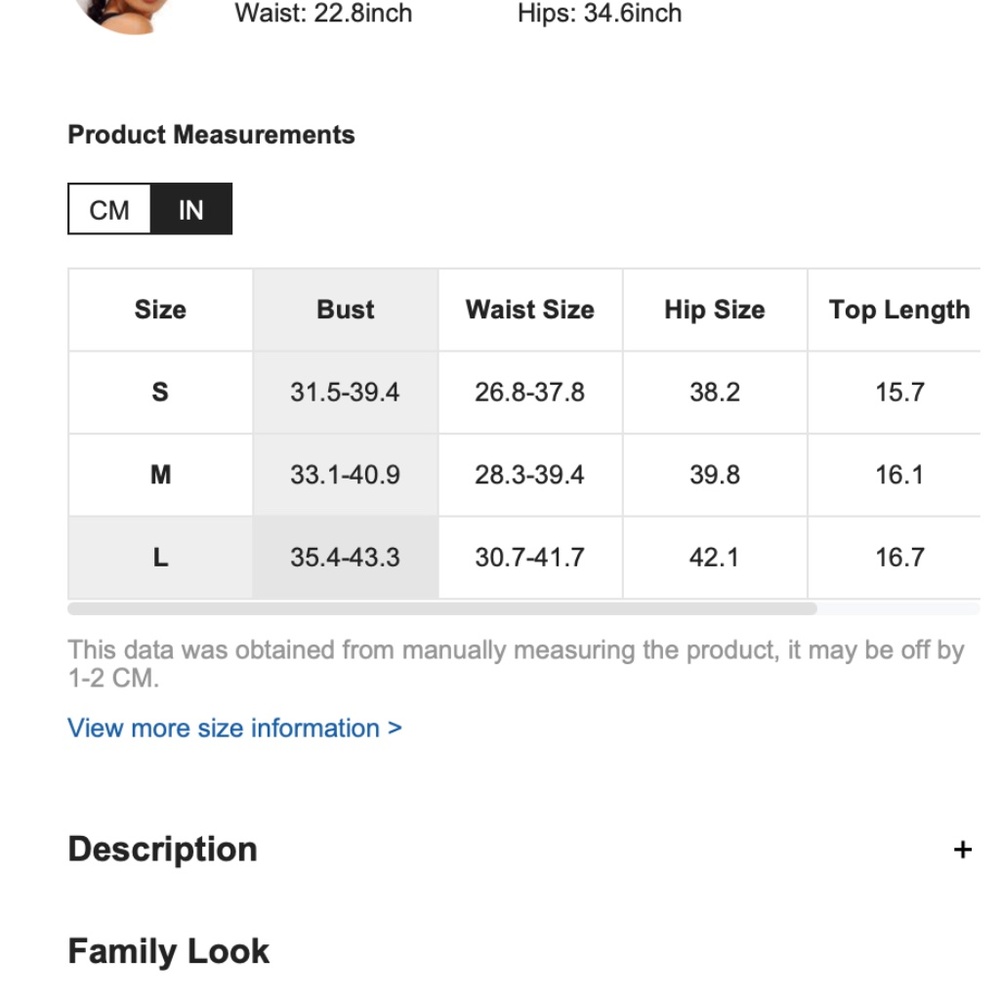The width and height of the screenshot is (1000, 1000).
Task: Click the Waist Size column header
Action: click(x=530, y=310)
